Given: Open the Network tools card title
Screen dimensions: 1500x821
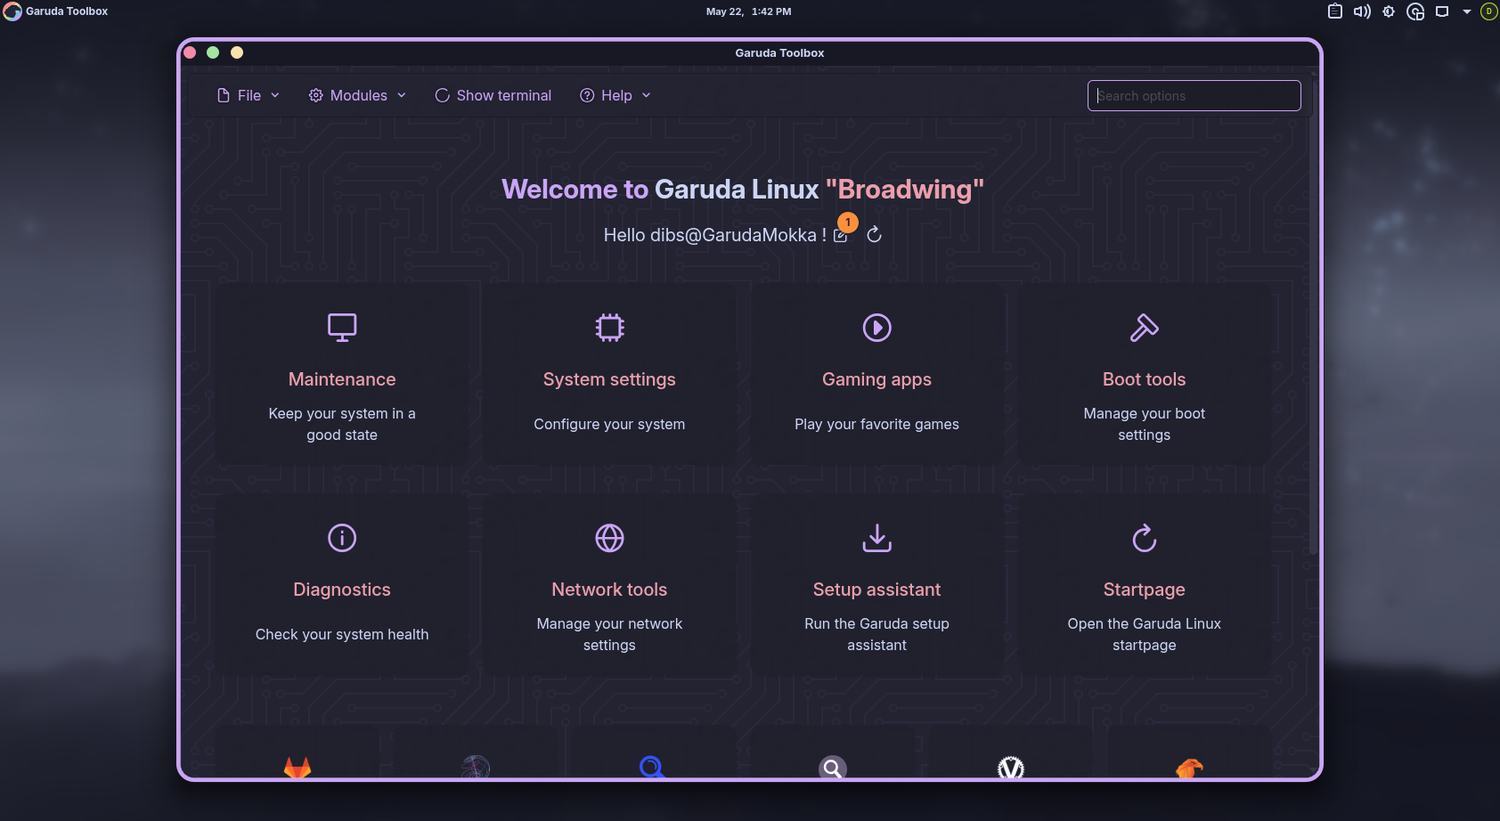Looking at the screenshot, I should (x=609, y=589).
